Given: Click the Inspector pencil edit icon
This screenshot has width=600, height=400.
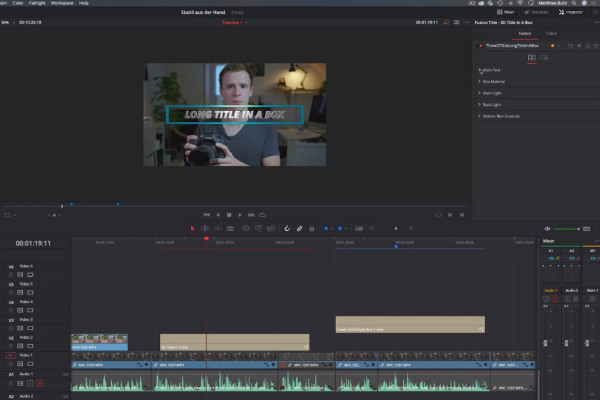Looking at the screenshot, I should tap(579, 46).
